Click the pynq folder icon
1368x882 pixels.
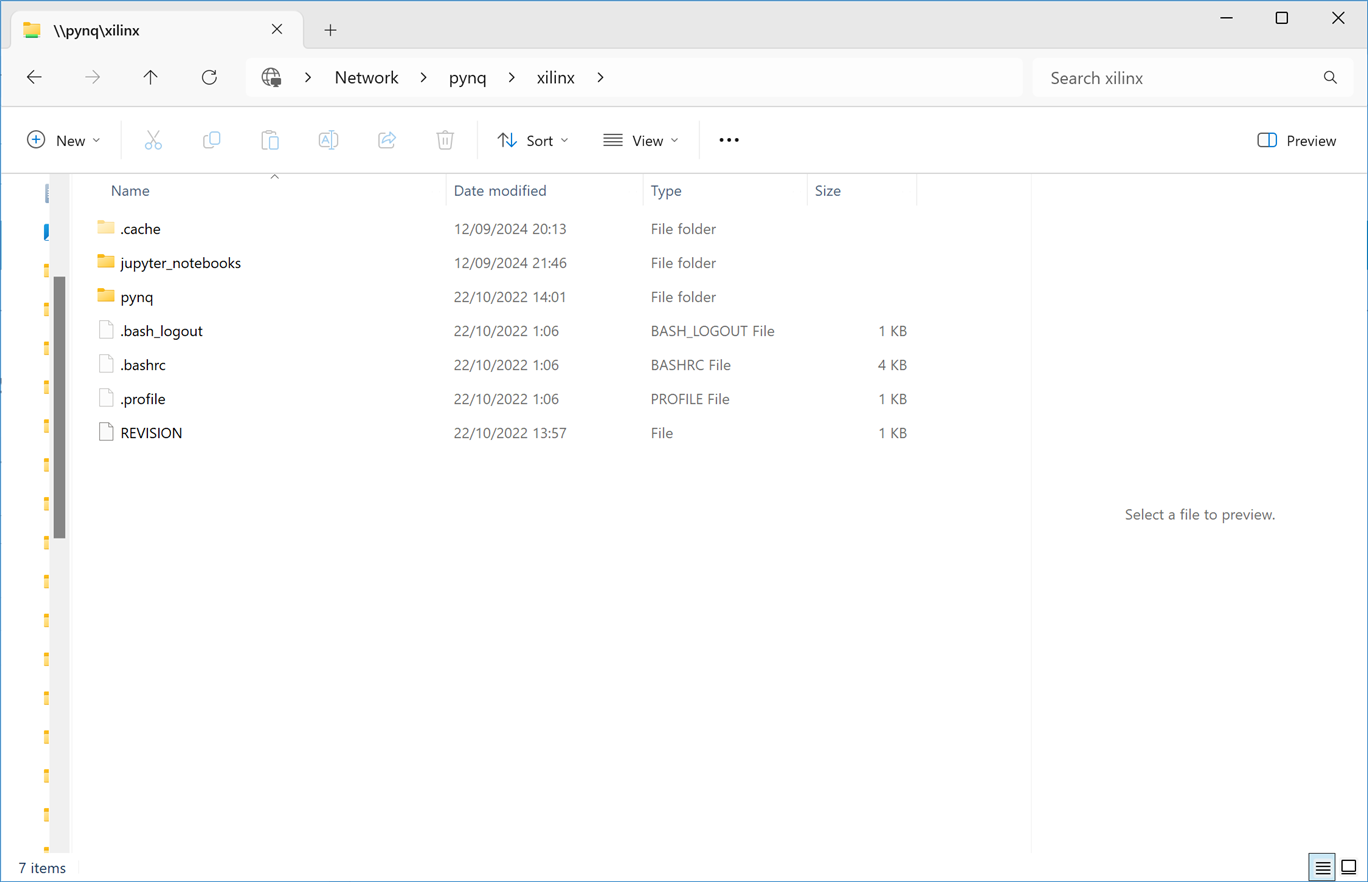[x=106, y=296]
